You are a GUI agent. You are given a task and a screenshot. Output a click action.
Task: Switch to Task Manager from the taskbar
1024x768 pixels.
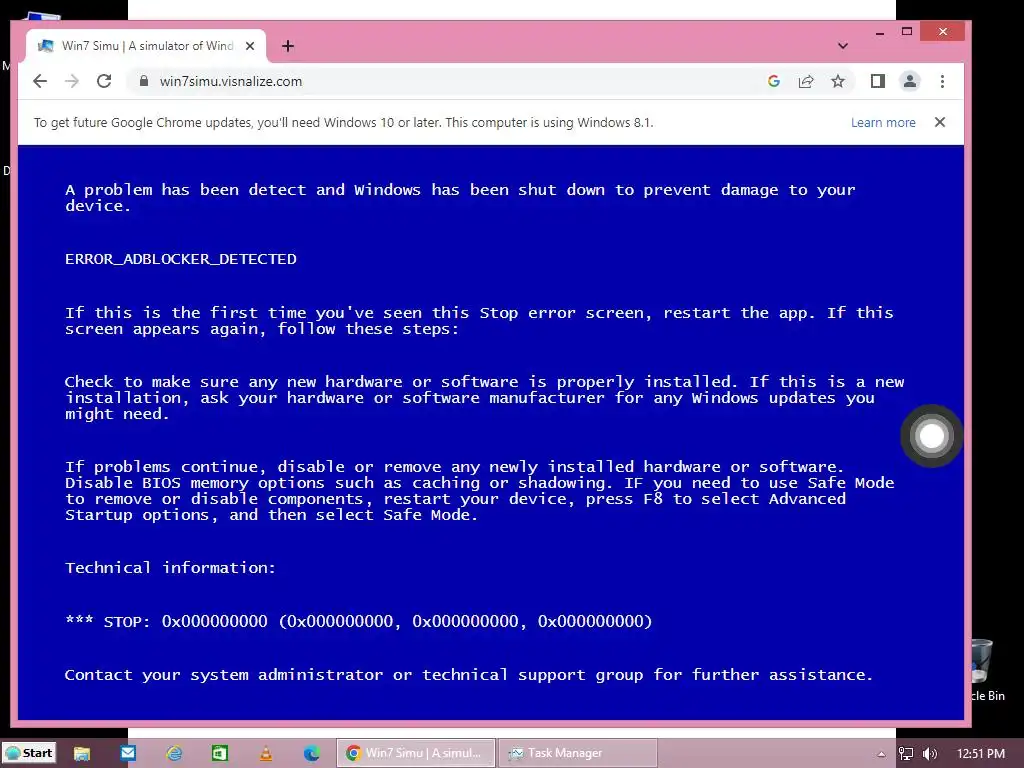tap(578, 753)
